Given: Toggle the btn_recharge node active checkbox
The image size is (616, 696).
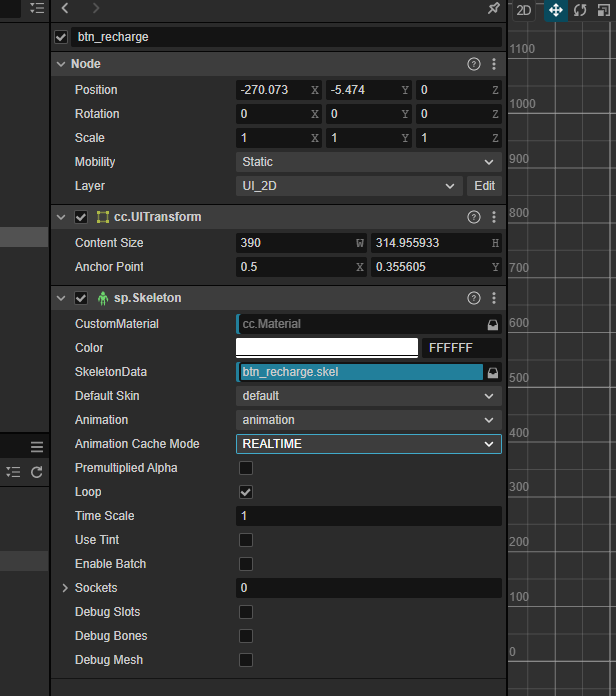Looking at the screenshot, I should click(x=61, y=37).
